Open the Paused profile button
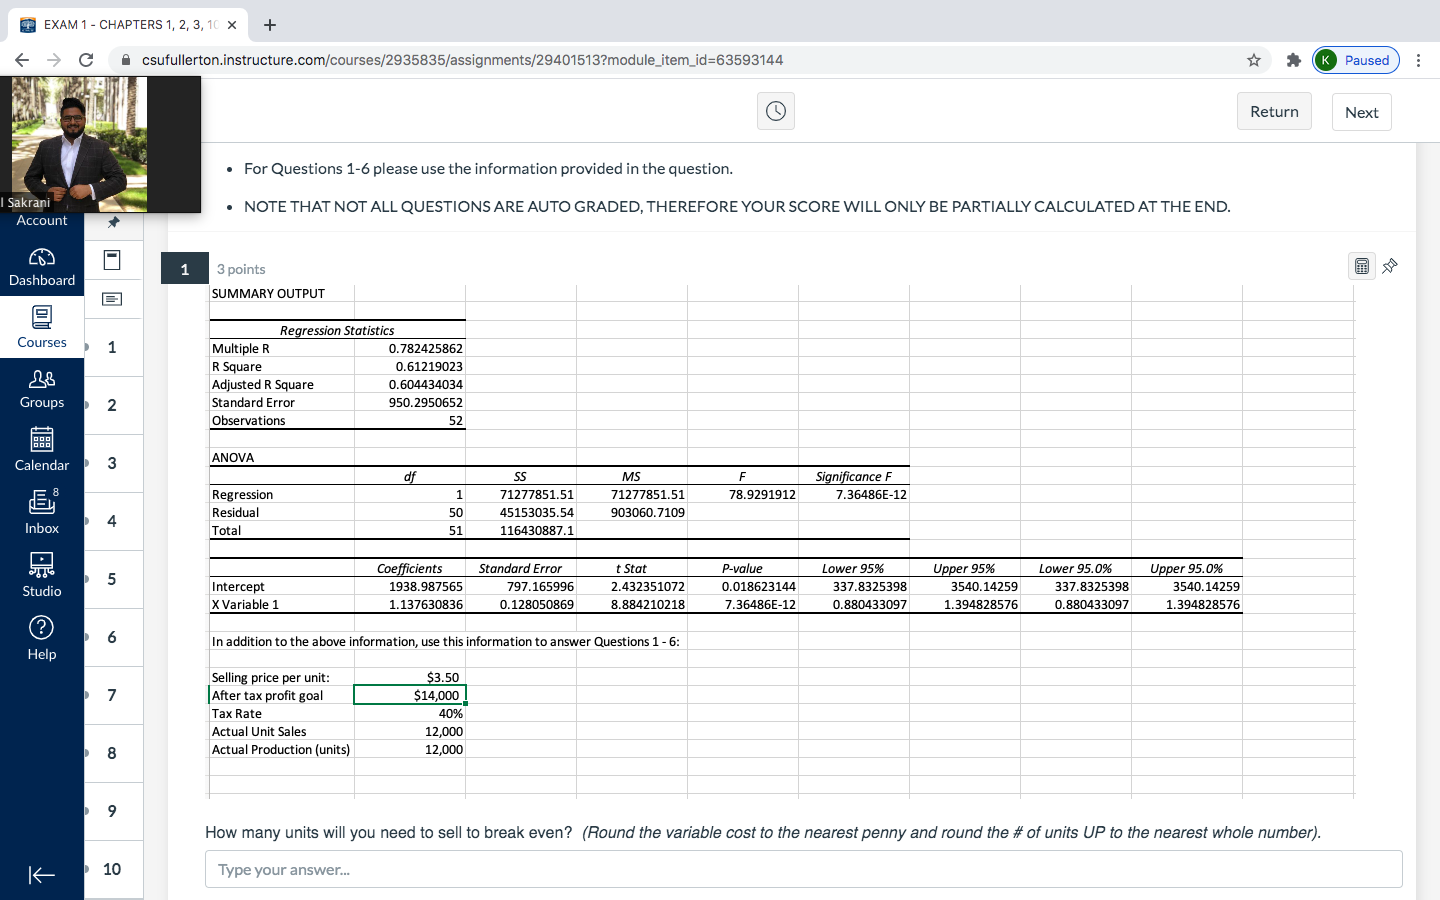Image resolution: width=1440 pixels, height=900 pixels. pyautogui.click(x=1355, y=60)
